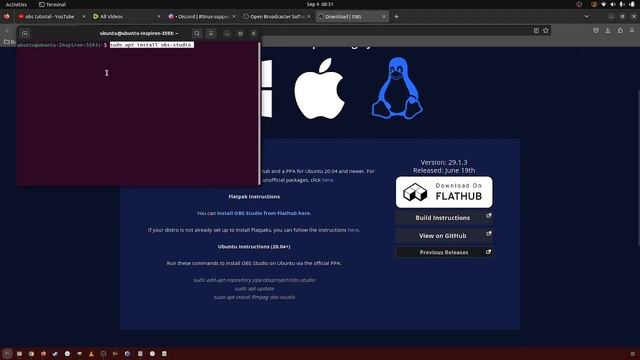Launch VLC cone icon in dock
This screenshot has width=640, height=360.
(x=91, y=353)
